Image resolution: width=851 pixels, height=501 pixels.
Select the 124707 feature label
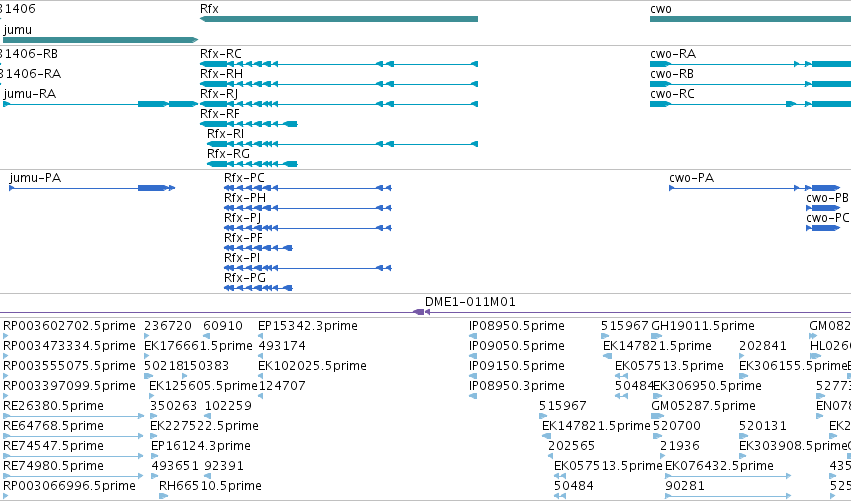click(282, 386)
